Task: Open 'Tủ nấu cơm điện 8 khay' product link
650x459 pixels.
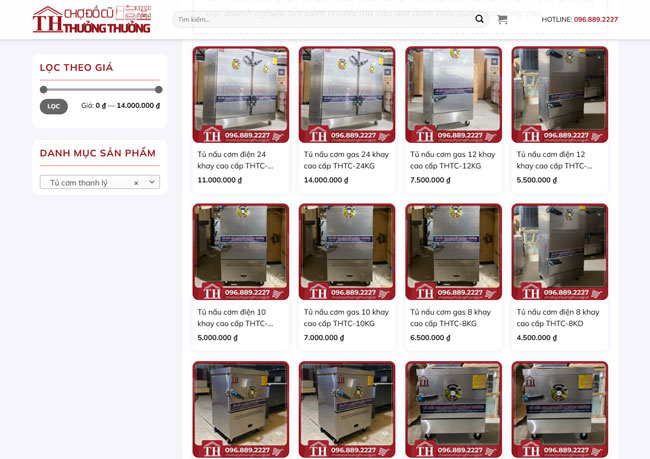Action: point(558,317)
